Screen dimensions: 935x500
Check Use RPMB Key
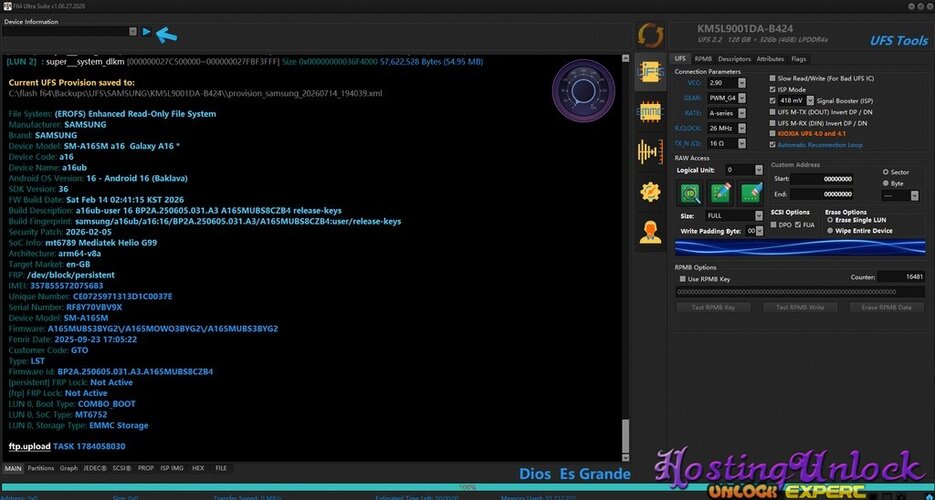[683, 279]
